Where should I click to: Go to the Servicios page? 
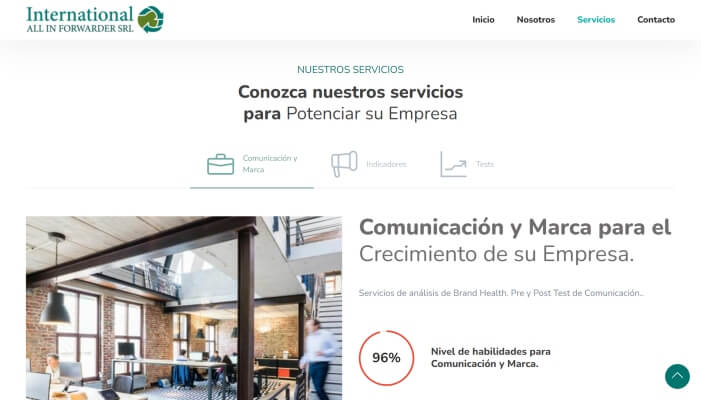click(596, 20)
